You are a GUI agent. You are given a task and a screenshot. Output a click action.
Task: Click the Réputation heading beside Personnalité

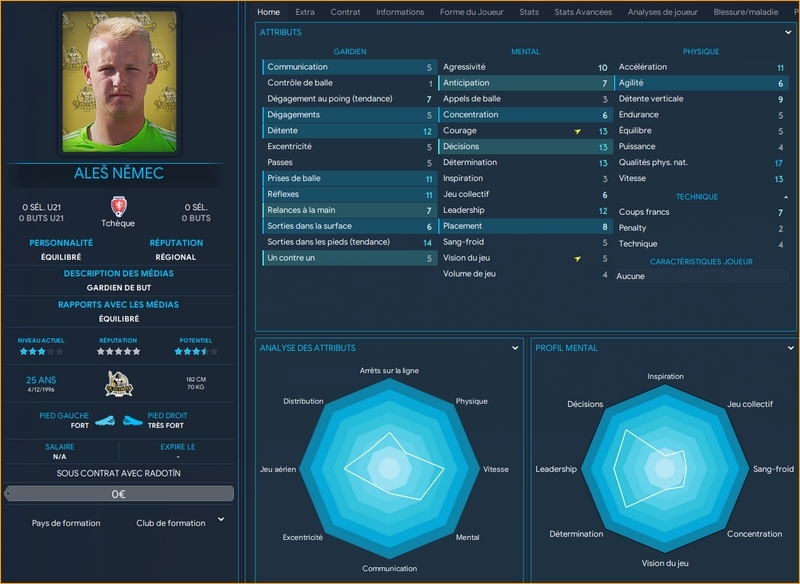pos(176,243)
